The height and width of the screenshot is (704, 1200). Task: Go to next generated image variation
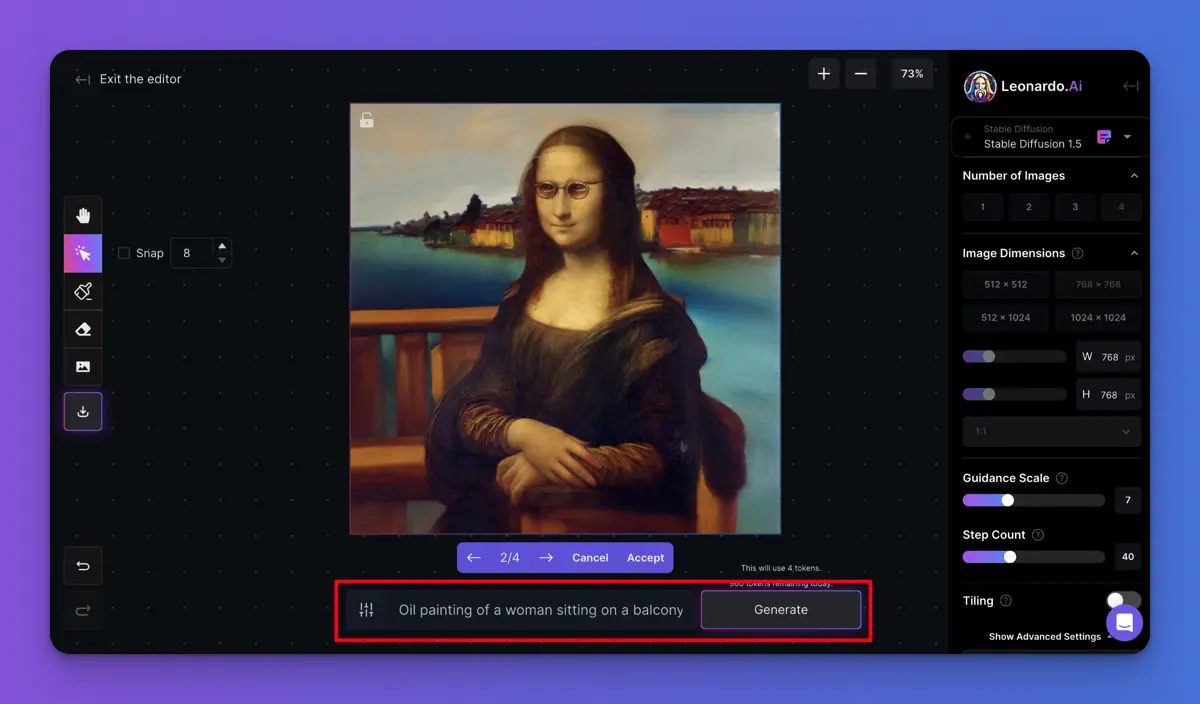coord(546,558)
